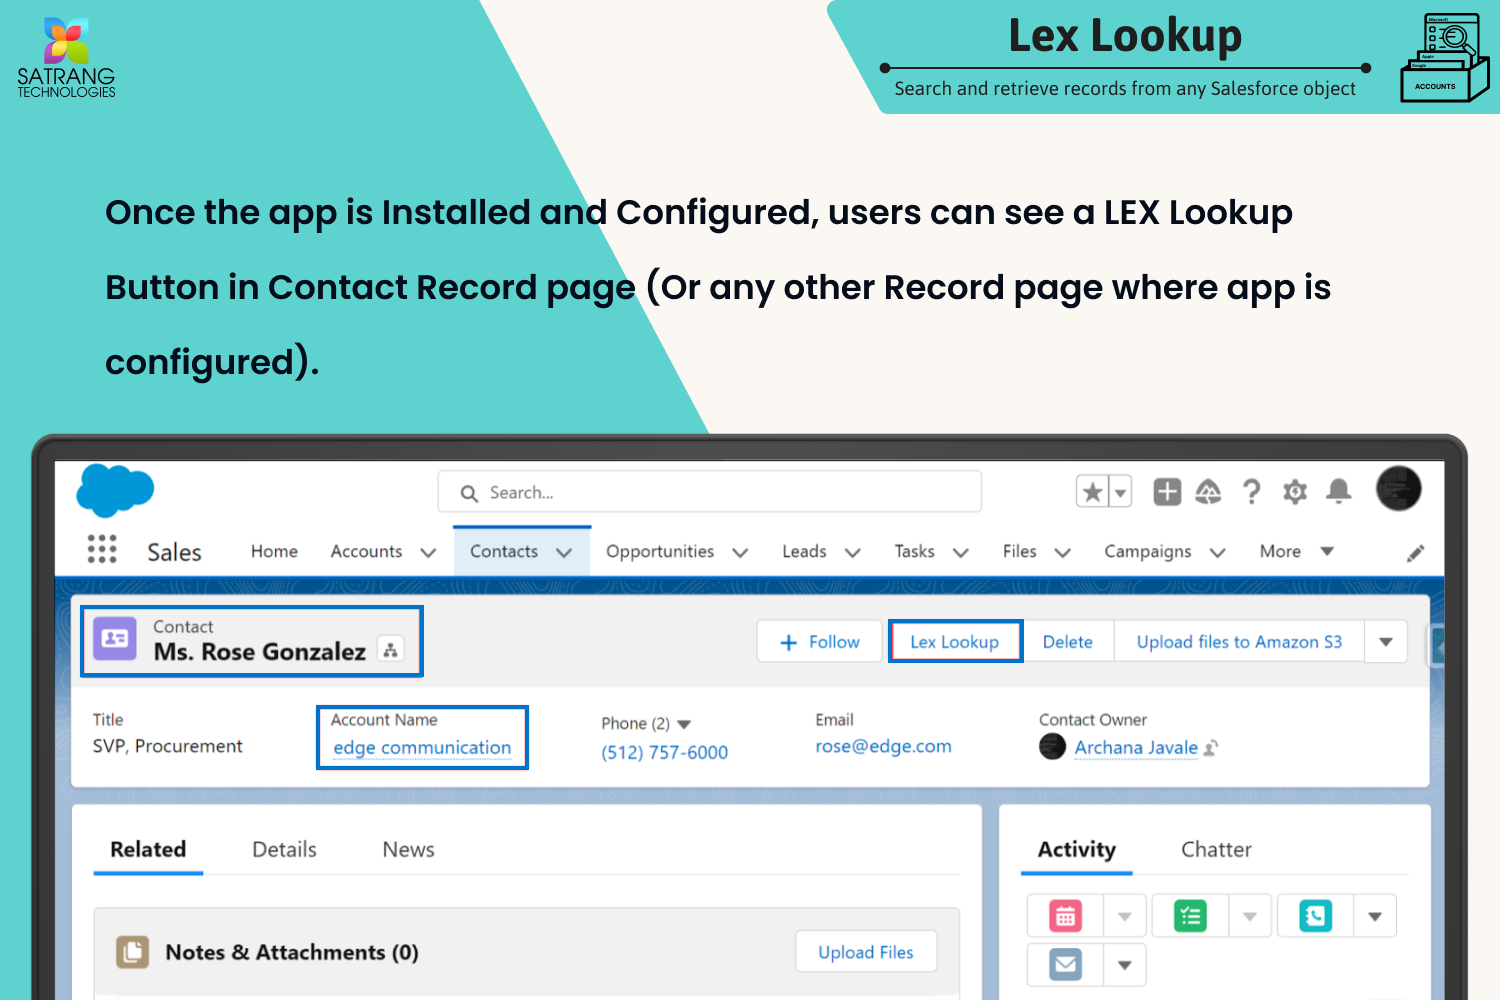Expand the Phone (2) dropdown

684,724
